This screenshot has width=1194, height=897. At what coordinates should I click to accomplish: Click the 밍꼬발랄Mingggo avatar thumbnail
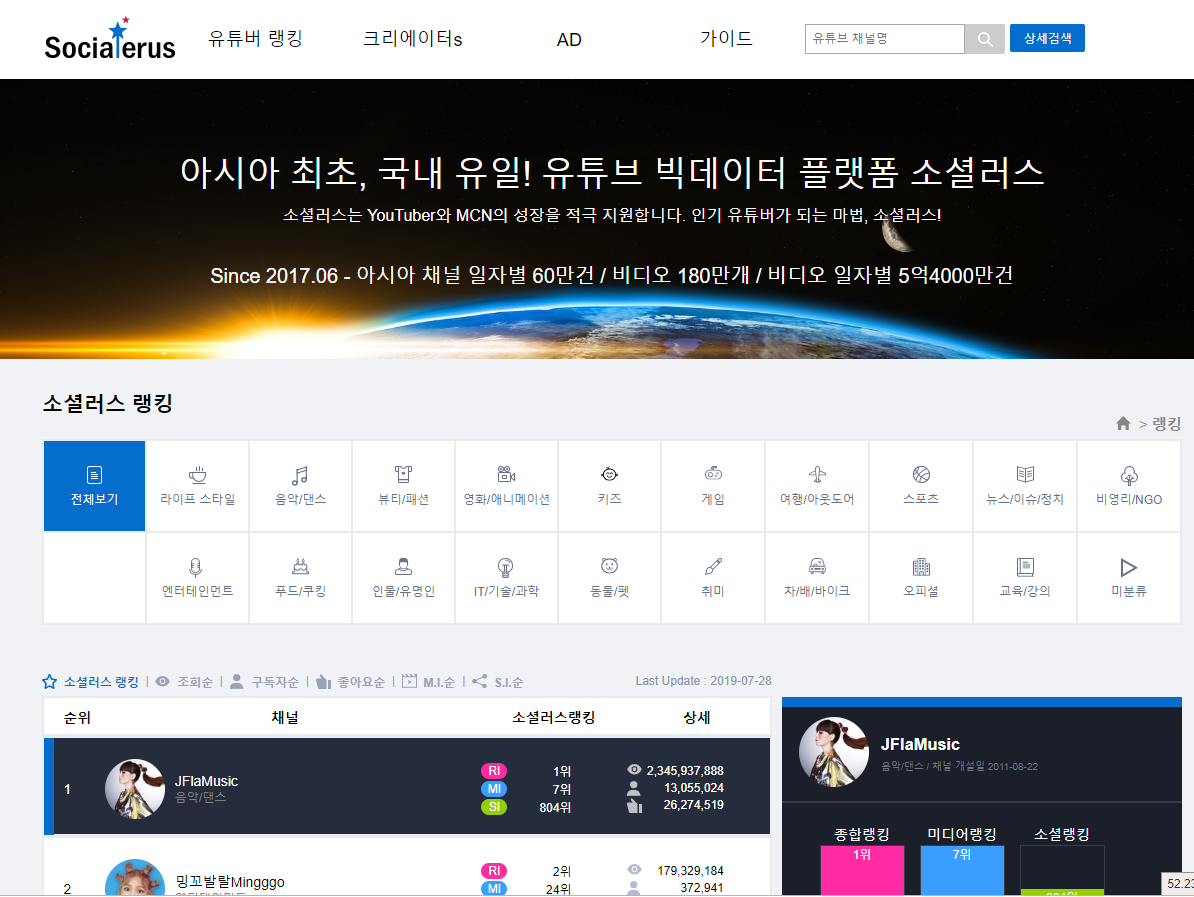tap(135, 878)
